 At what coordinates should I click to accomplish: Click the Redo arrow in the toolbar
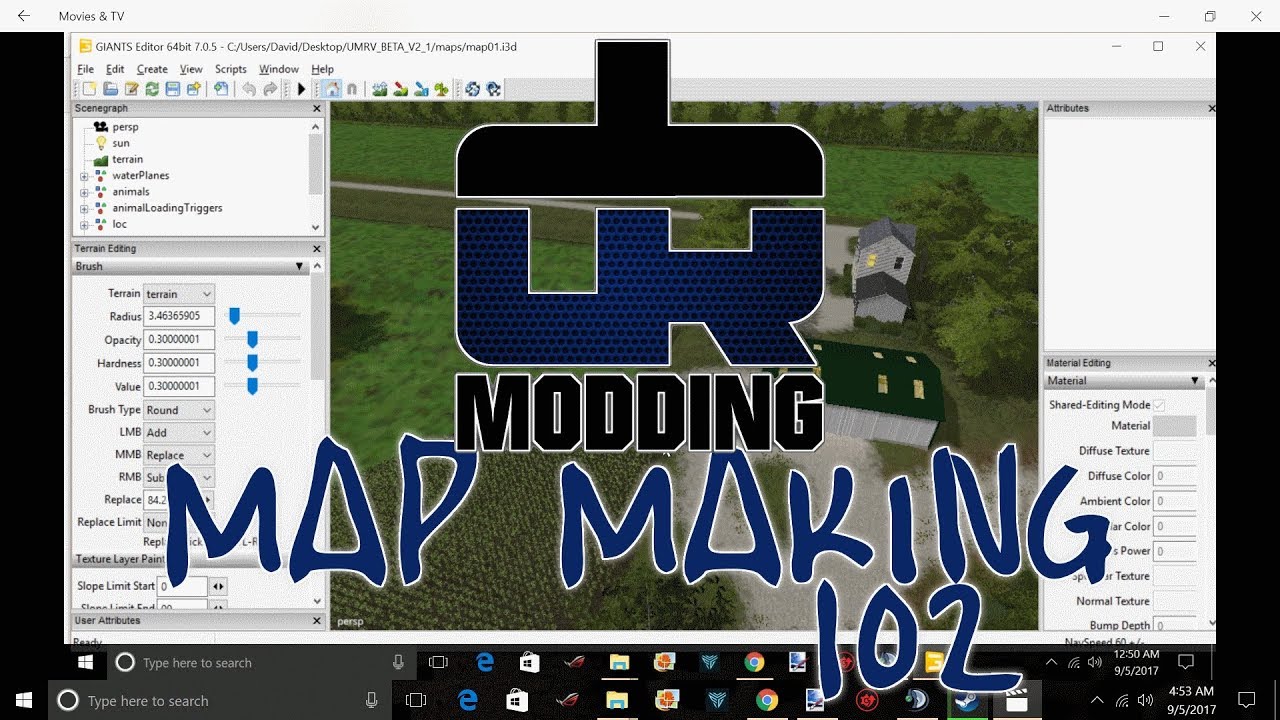(269, 89)
